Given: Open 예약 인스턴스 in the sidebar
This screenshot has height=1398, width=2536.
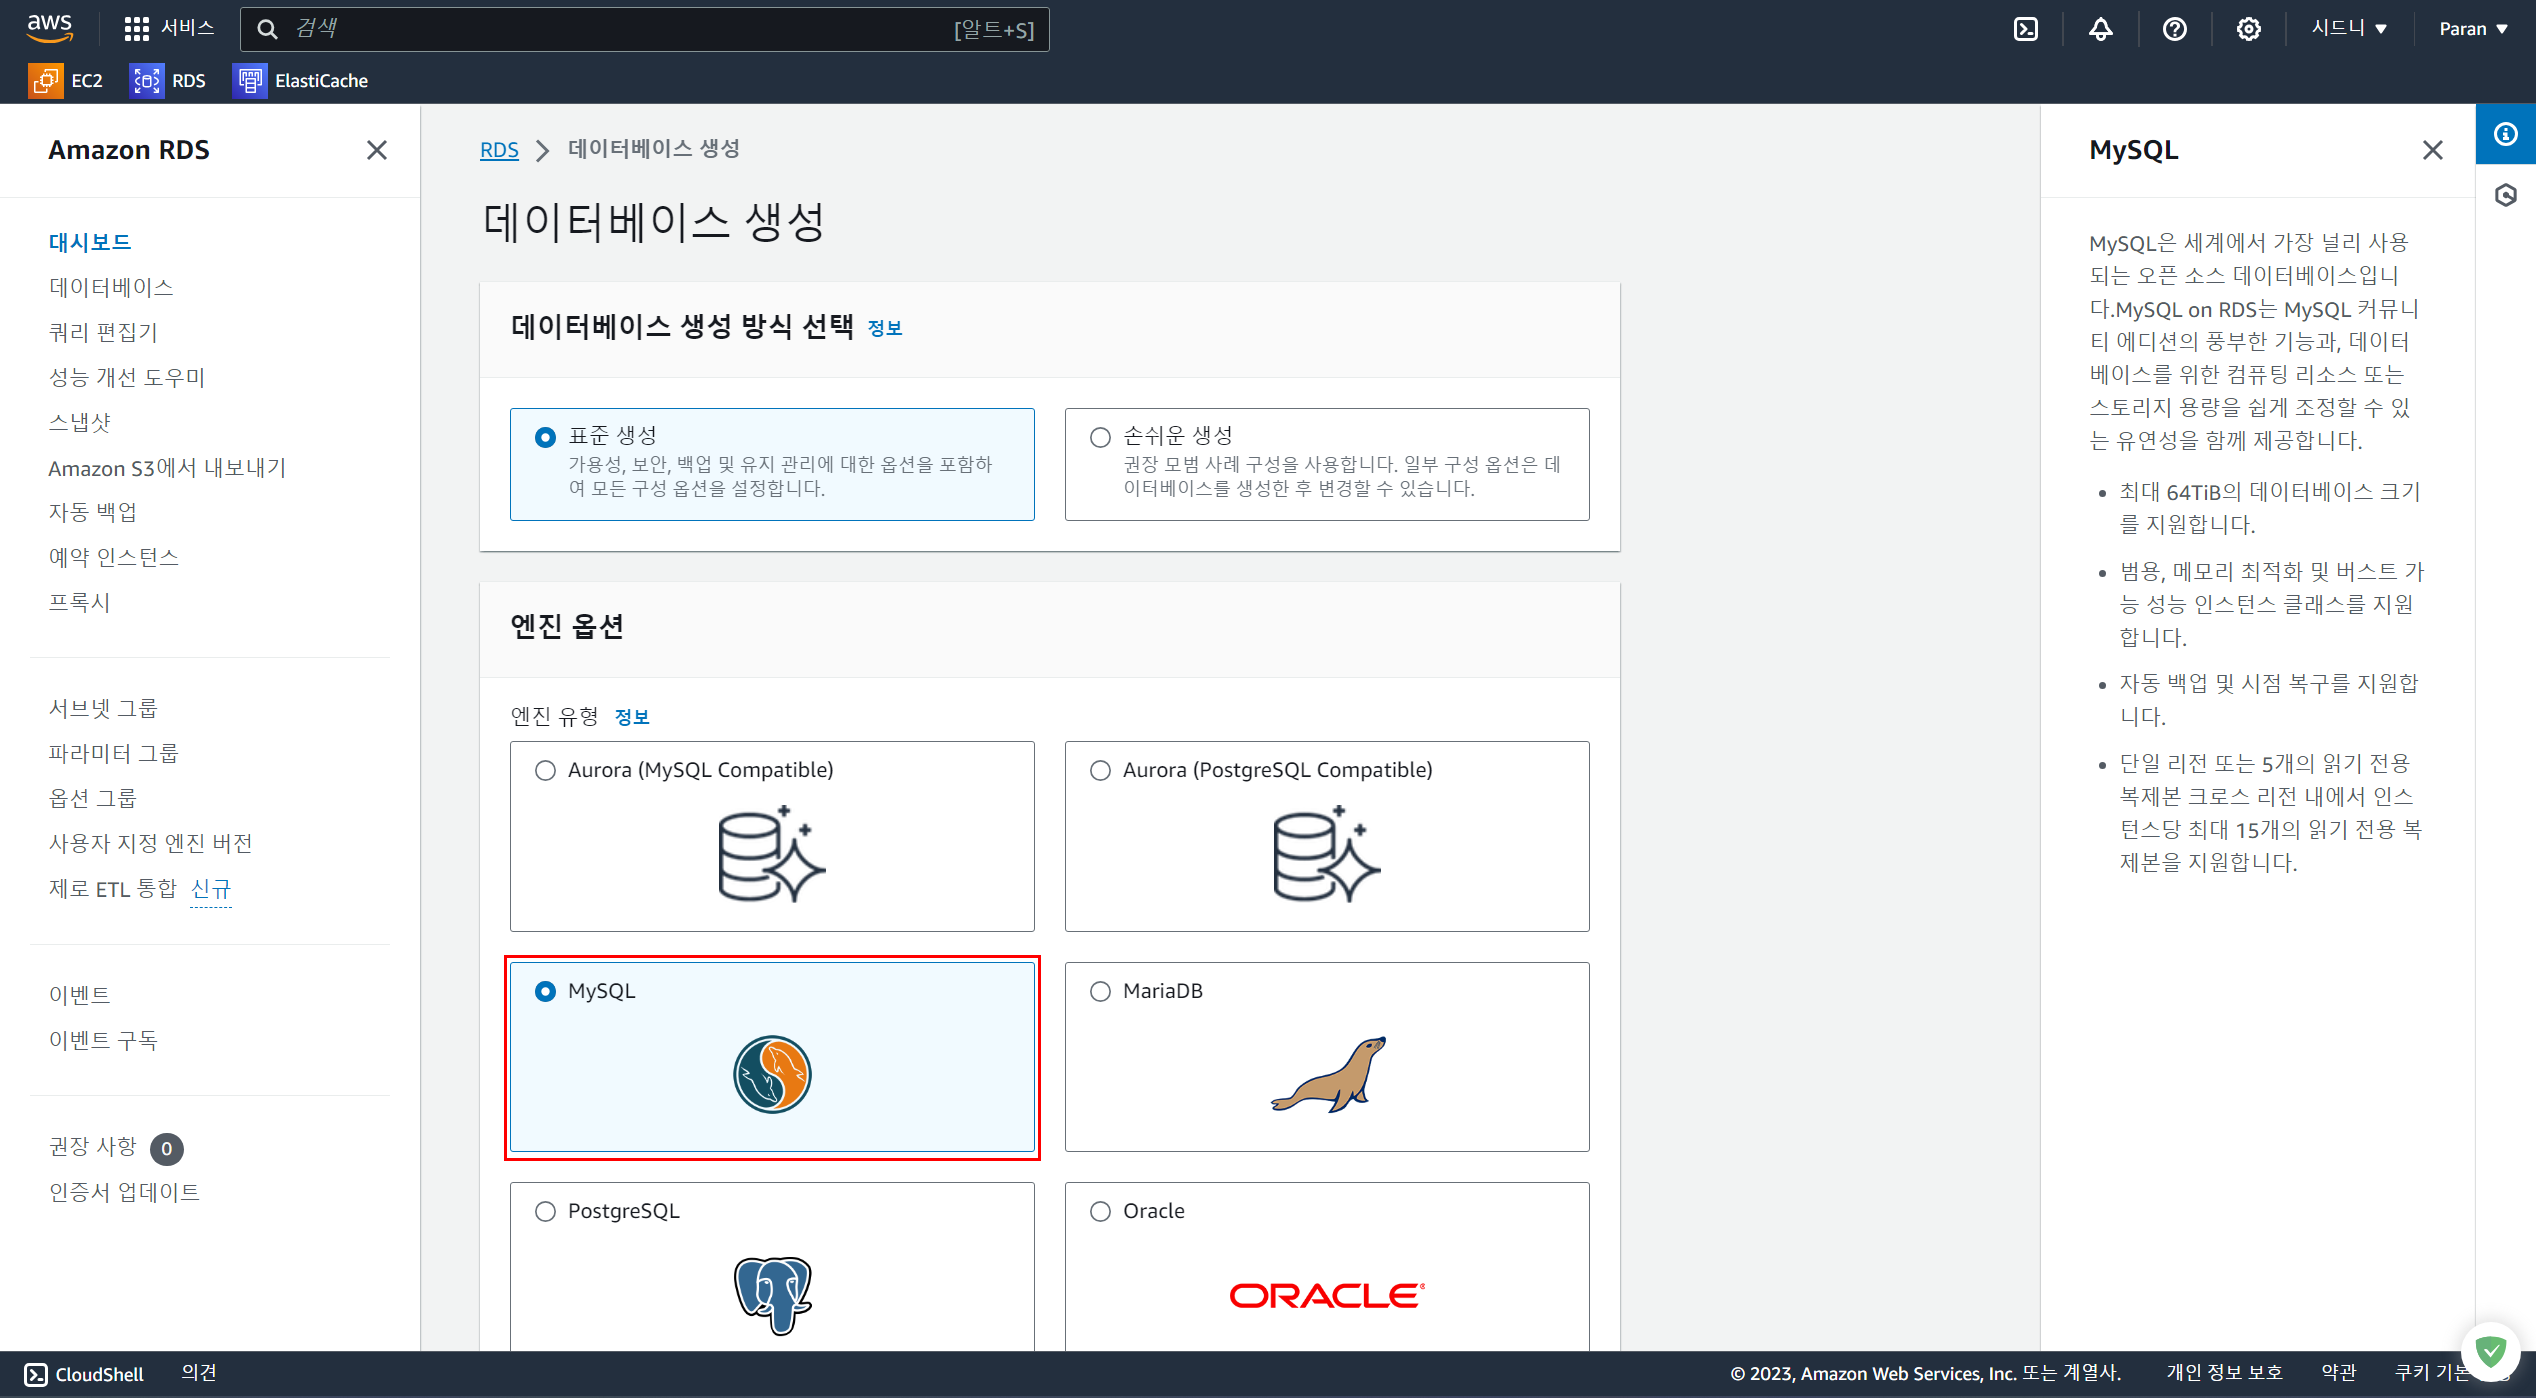Looking at the screenshot, I should point(114,557).
